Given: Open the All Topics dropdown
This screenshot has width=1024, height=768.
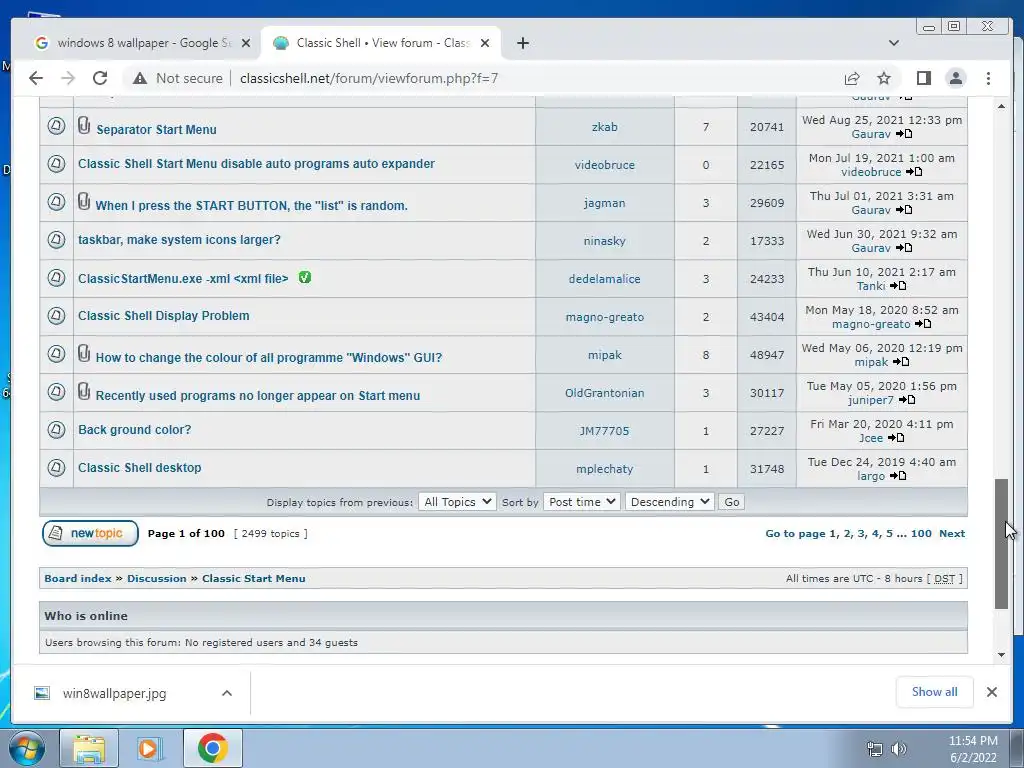Looking at the screenshot, I should pyautogui.click(x=457, y=502).
